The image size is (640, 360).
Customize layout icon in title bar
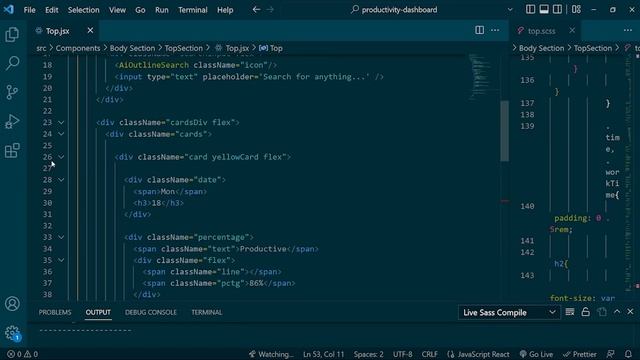[x=576, y=9]
